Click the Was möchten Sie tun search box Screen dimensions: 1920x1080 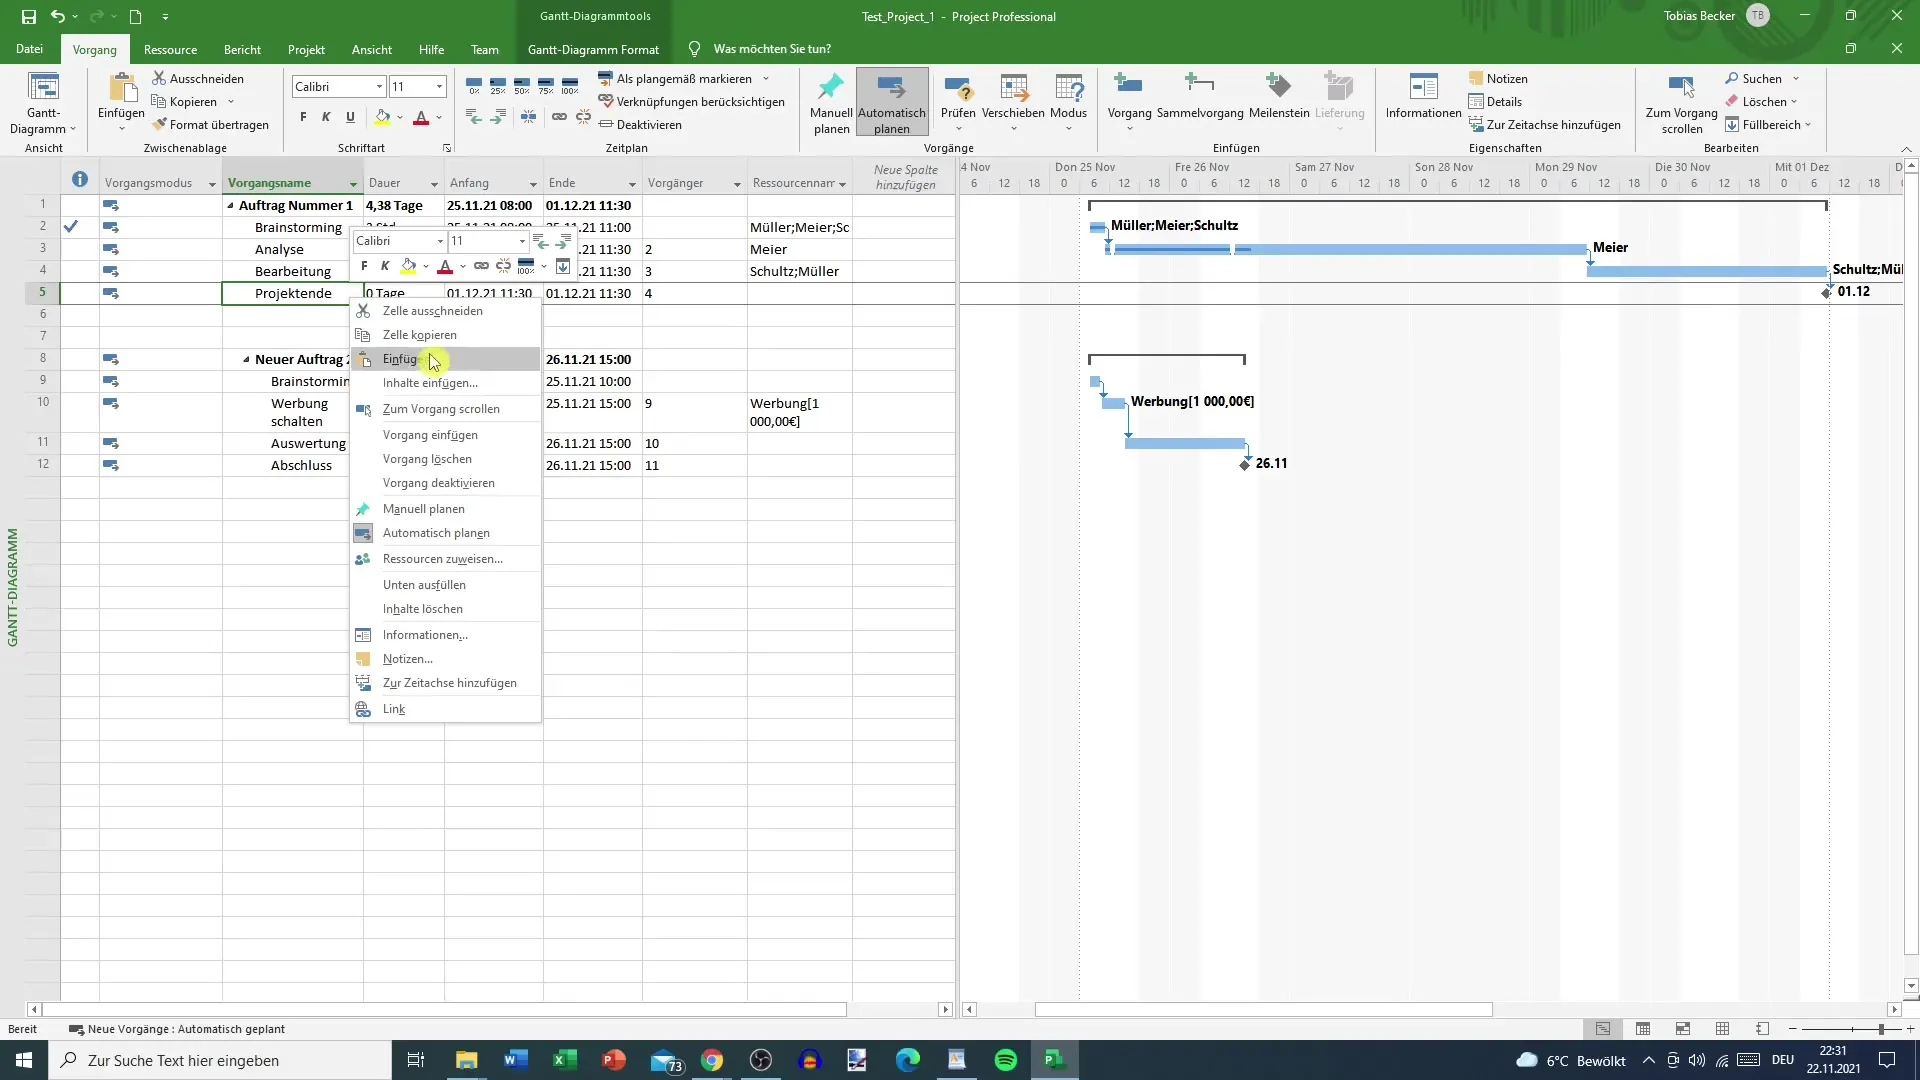click(772, 49)
